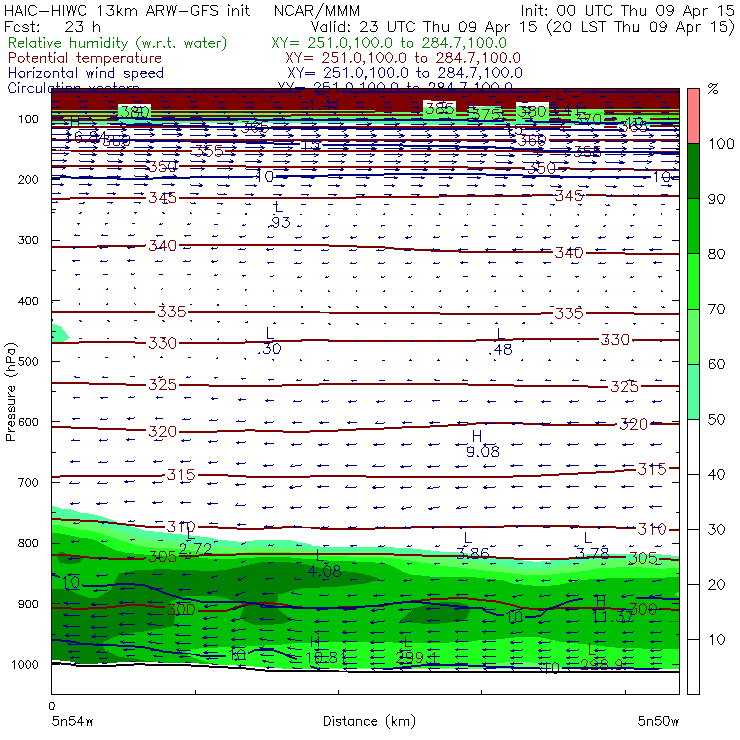Click the green 'XY= 251.0,100.0 to 284.7,100.0' text

coord(389,43)
